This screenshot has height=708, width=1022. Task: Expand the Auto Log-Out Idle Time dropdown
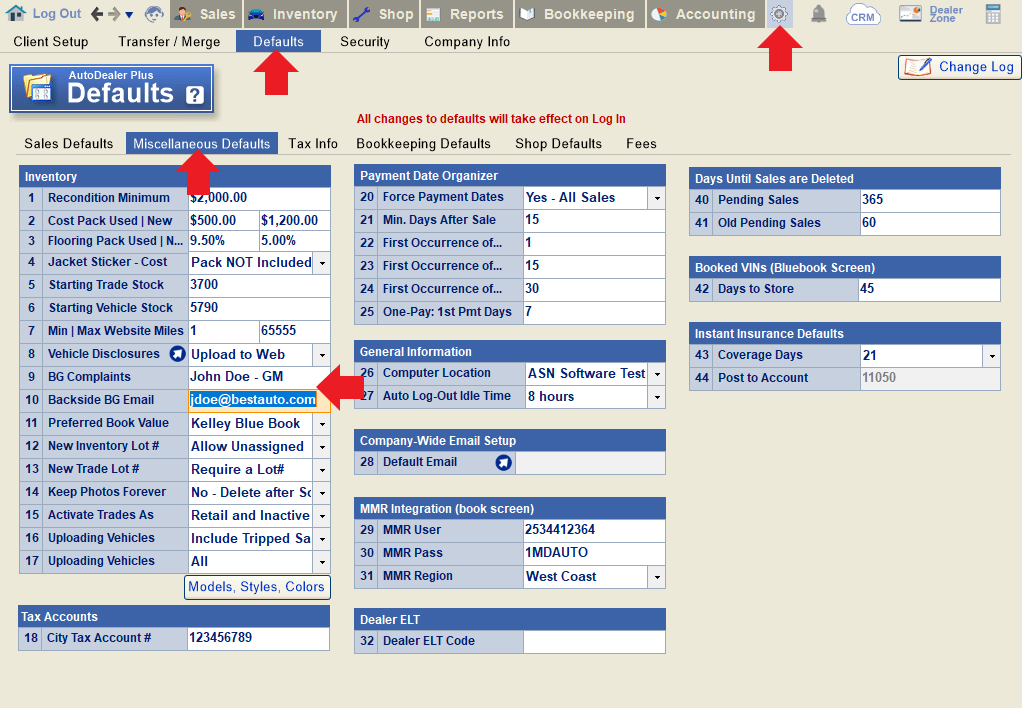click(657, 397)
